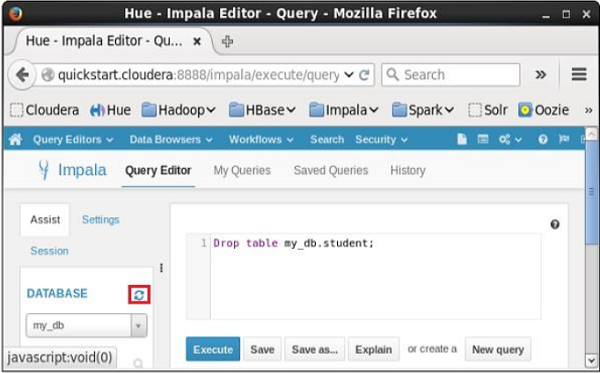The height and width of the screenshot is (373, 600).
Task: Open the new document icon in Hue toolbar
Action: [x=462, y=139]
